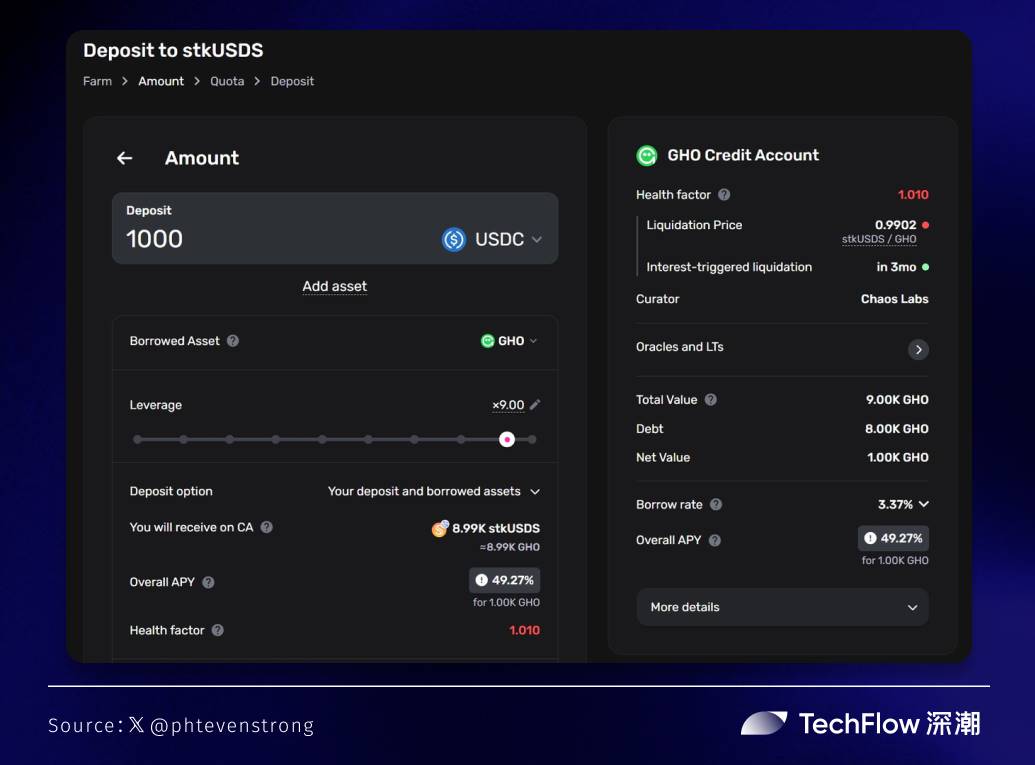Go back using the arrow beside Amount

(x=125, y=158)
